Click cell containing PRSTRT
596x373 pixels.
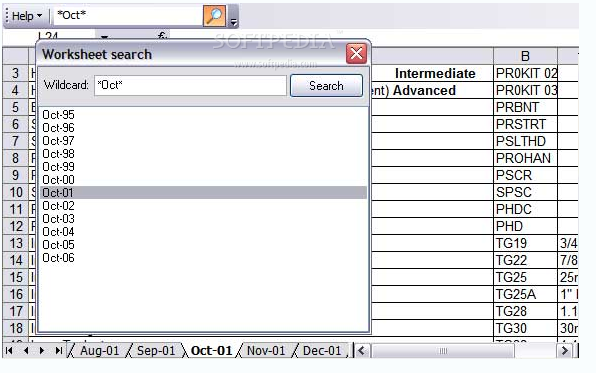(x=525, y=124)
